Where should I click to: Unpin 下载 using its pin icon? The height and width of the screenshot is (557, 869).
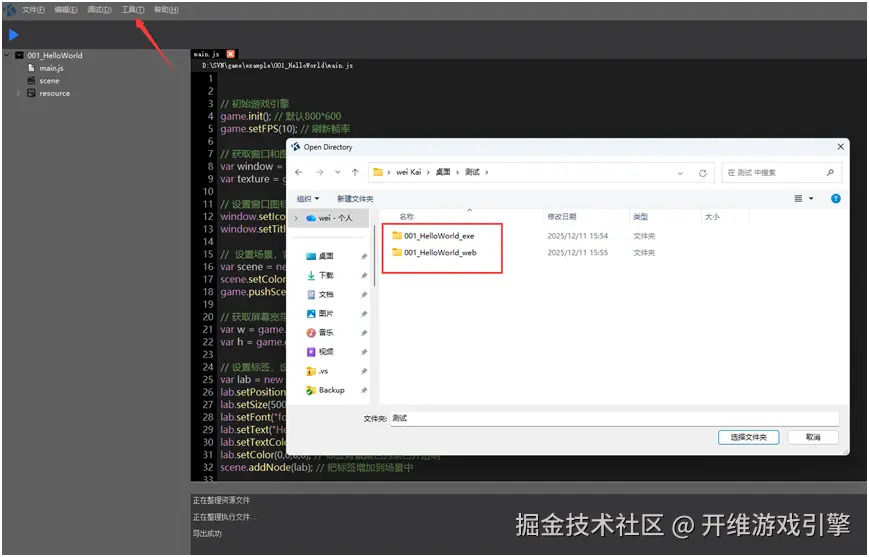click(364, 275)
